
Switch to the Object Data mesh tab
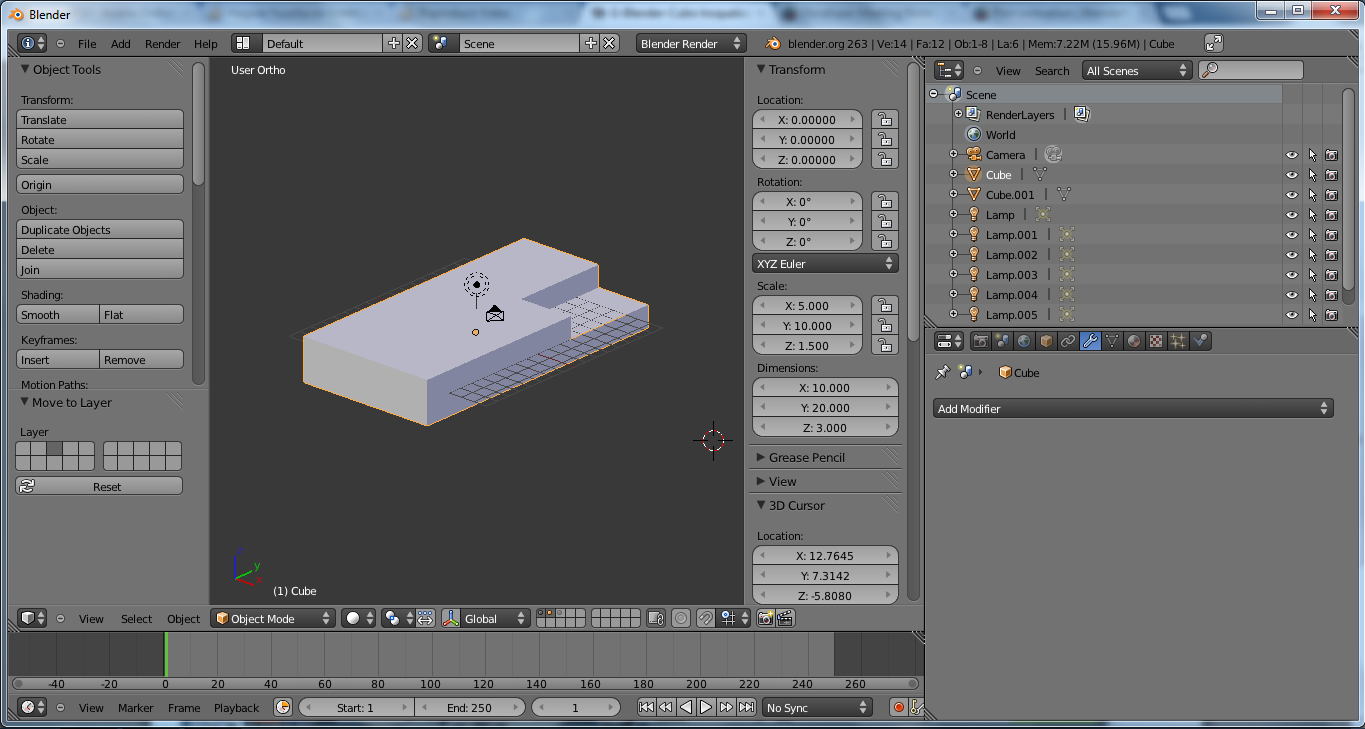1112,341
